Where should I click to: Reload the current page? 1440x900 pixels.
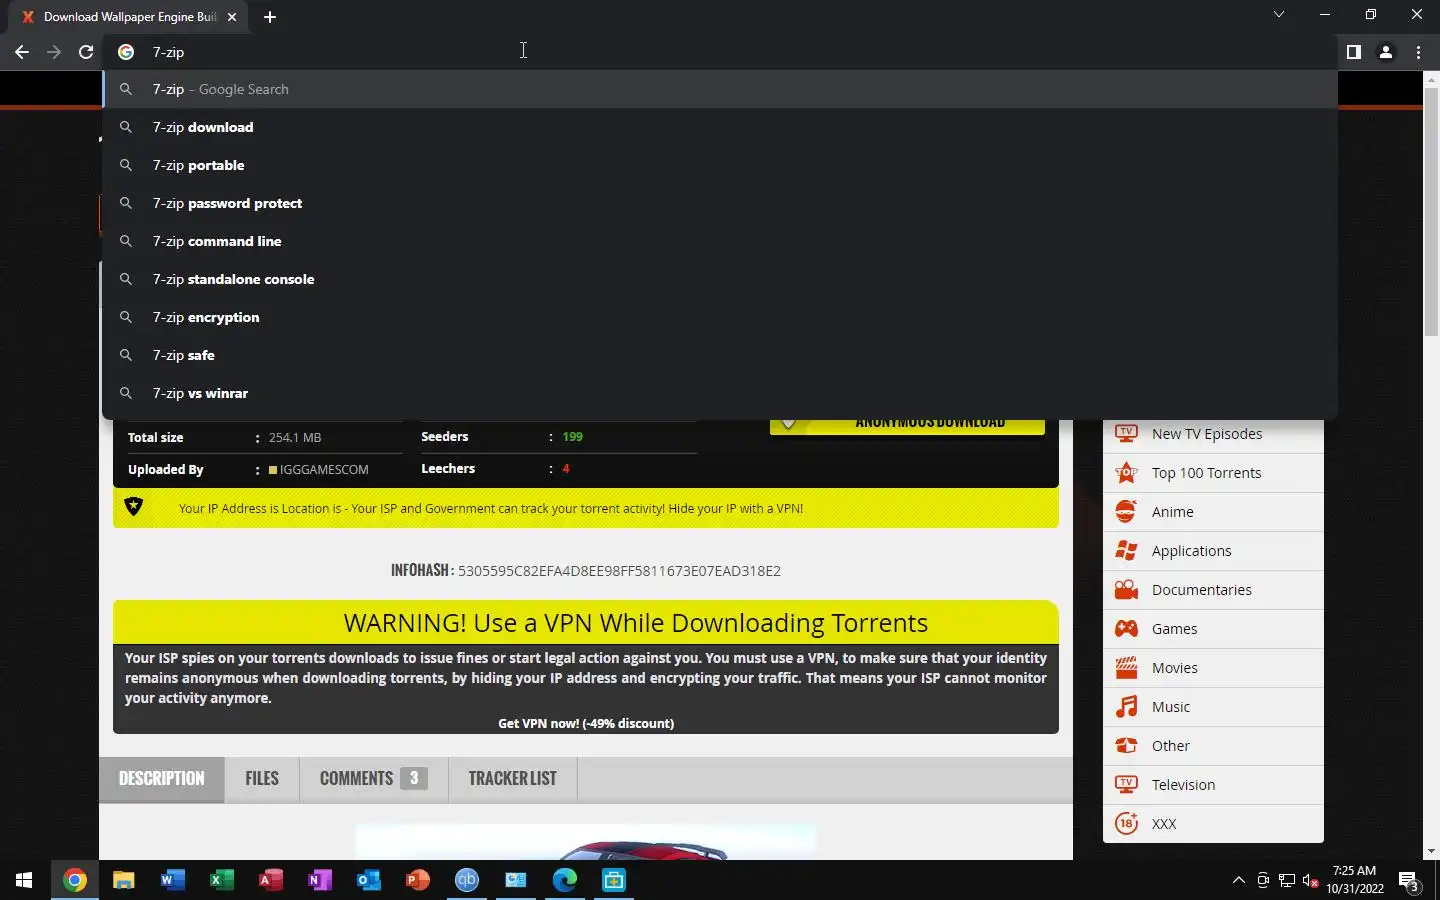86,52
